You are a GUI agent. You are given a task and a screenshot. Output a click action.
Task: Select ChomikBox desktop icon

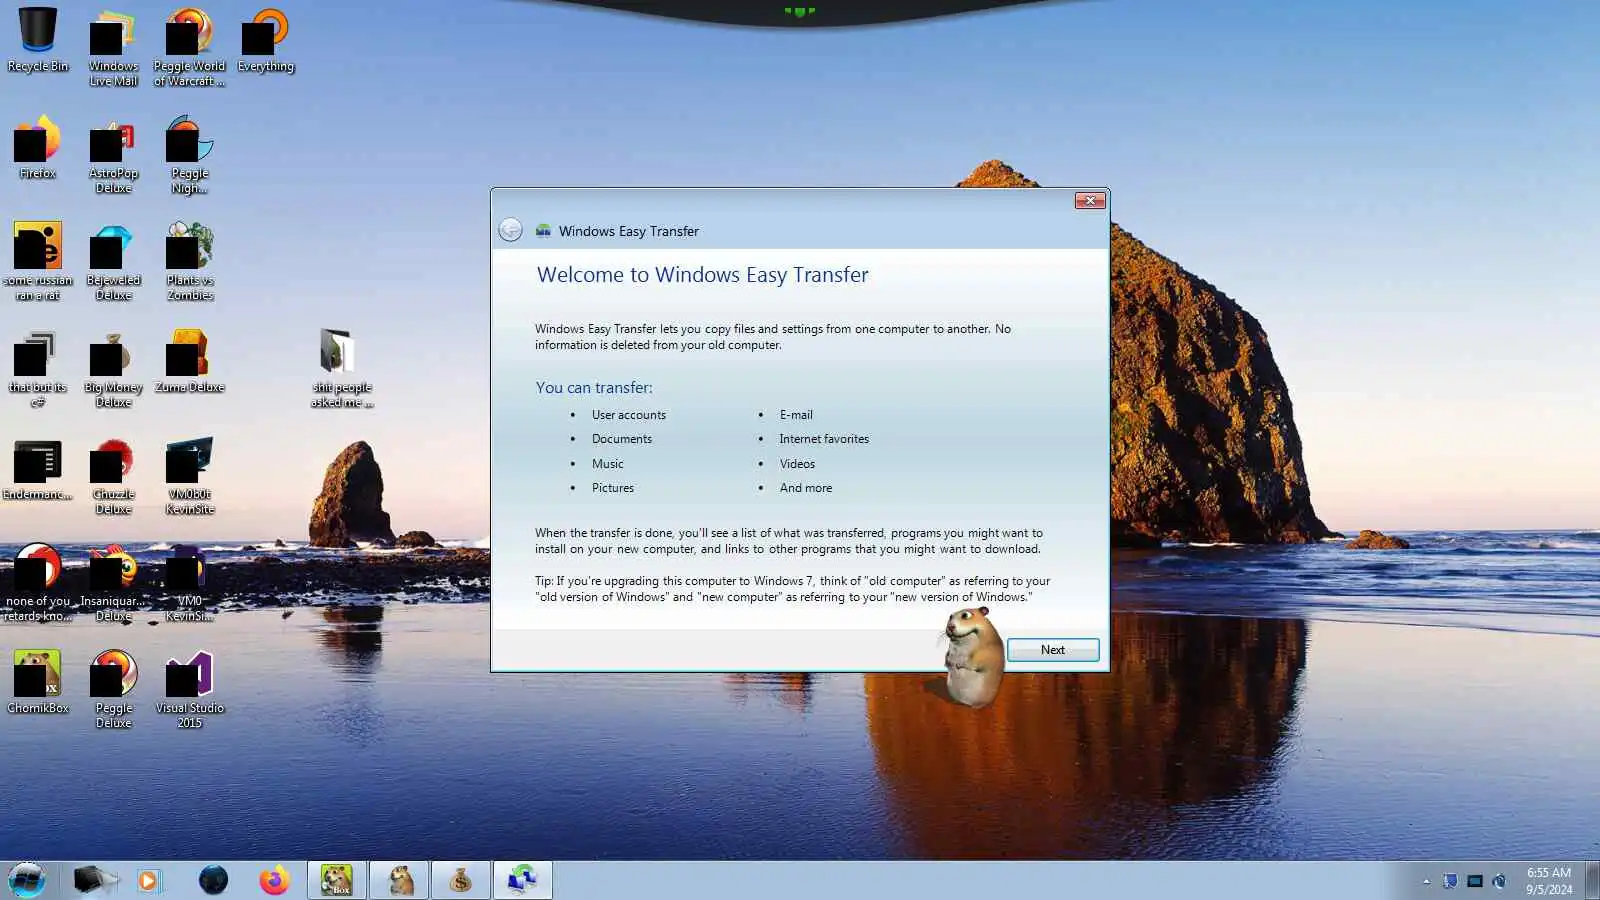coord(38,682)
